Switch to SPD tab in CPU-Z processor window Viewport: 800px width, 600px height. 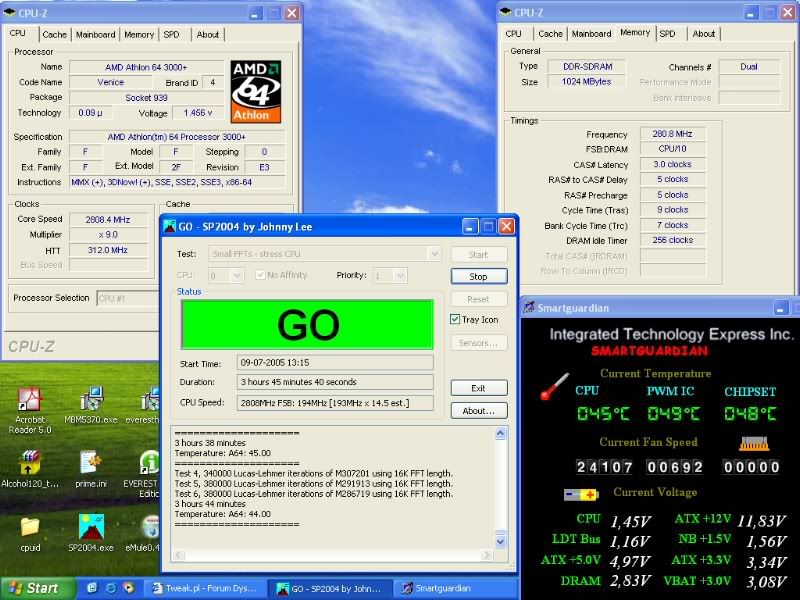pos(171,35)
